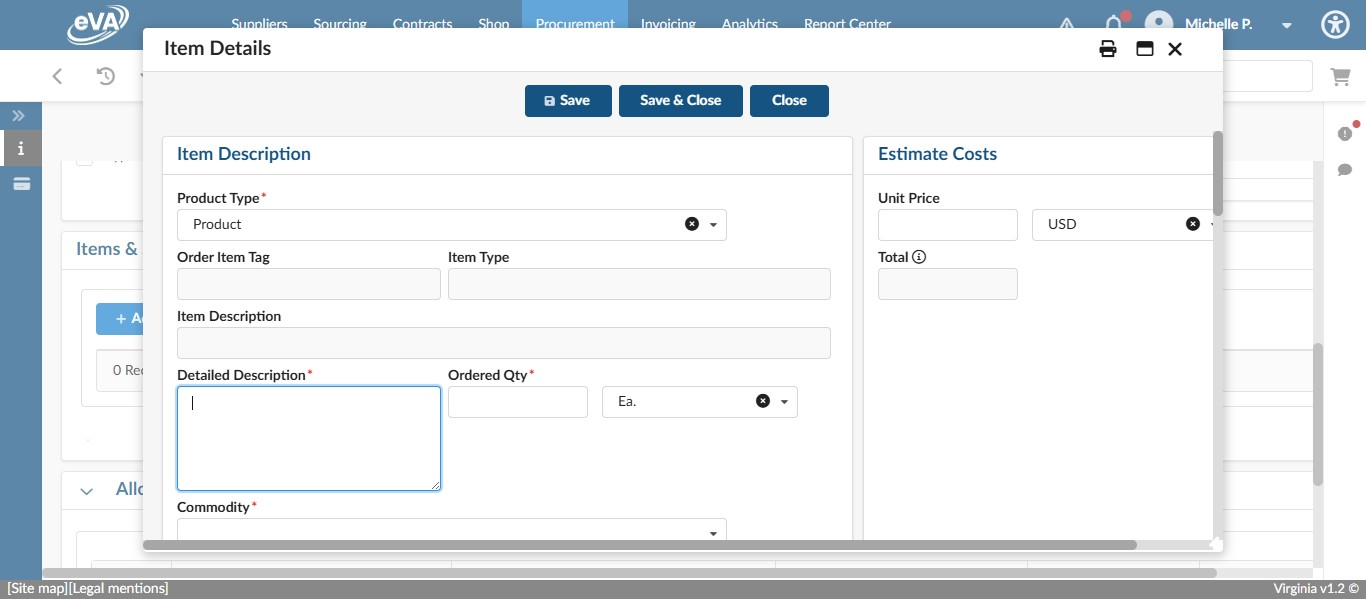Open the Sourcing menu
The height and width of the screenshot is (599, 1366).
coord(340,24)
